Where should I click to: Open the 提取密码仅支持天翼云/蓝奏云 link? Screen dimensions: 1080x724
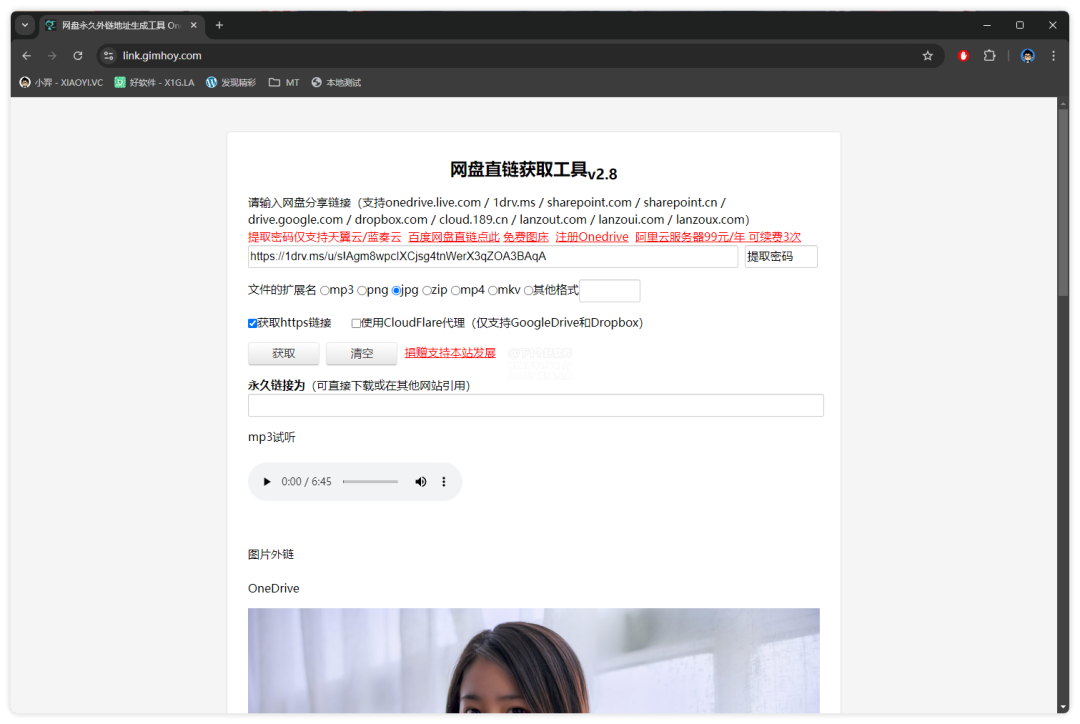pos(324,237)
